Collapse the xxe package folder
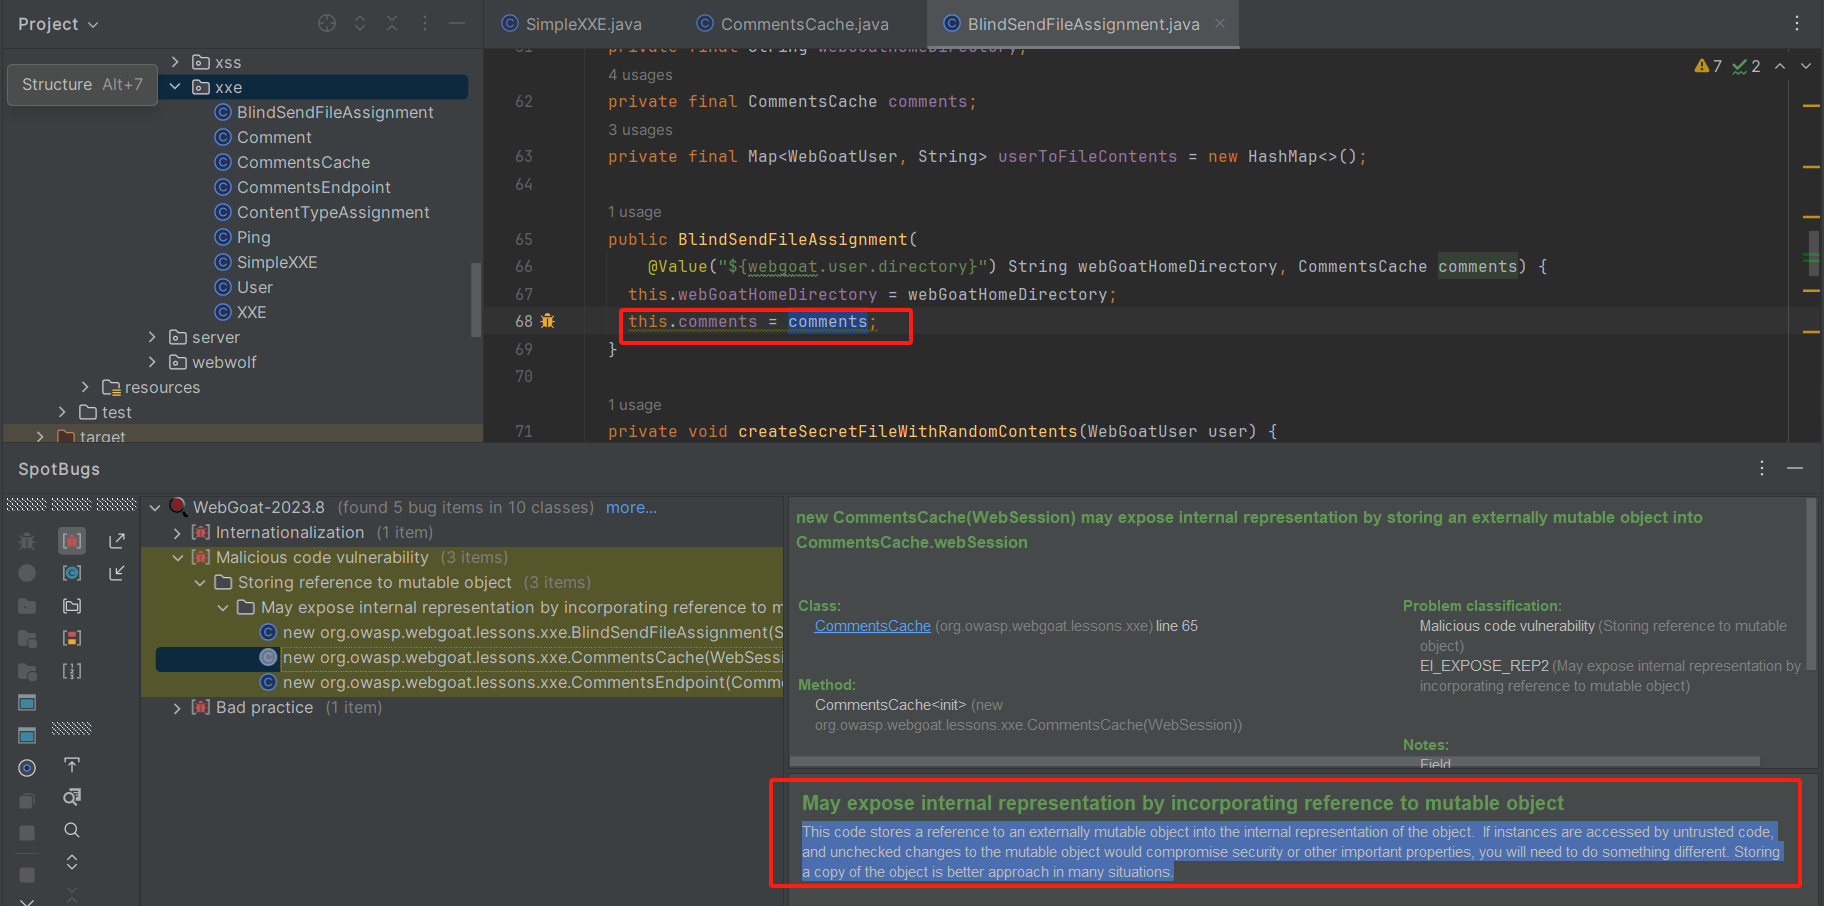1824x906 pixels. pos(175,87)
